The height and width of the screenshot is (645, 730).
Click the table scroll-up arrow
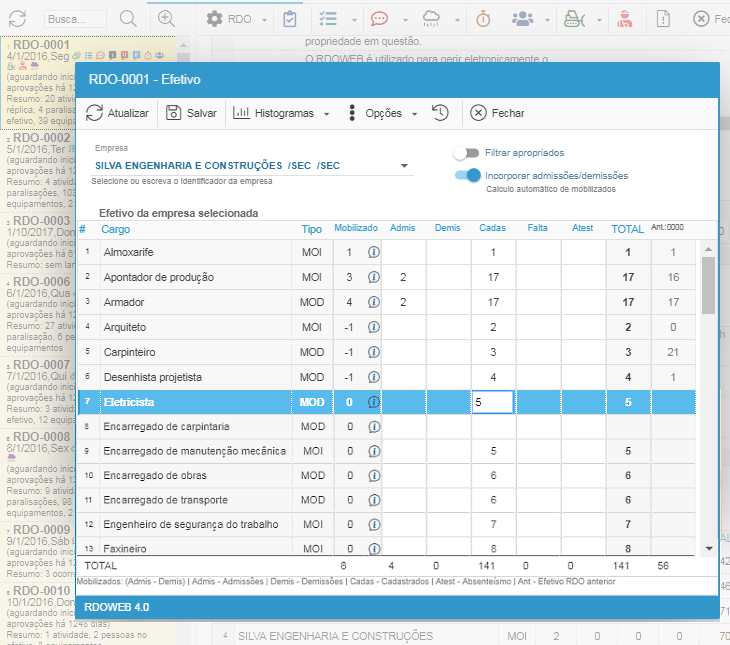click(709, 250)
